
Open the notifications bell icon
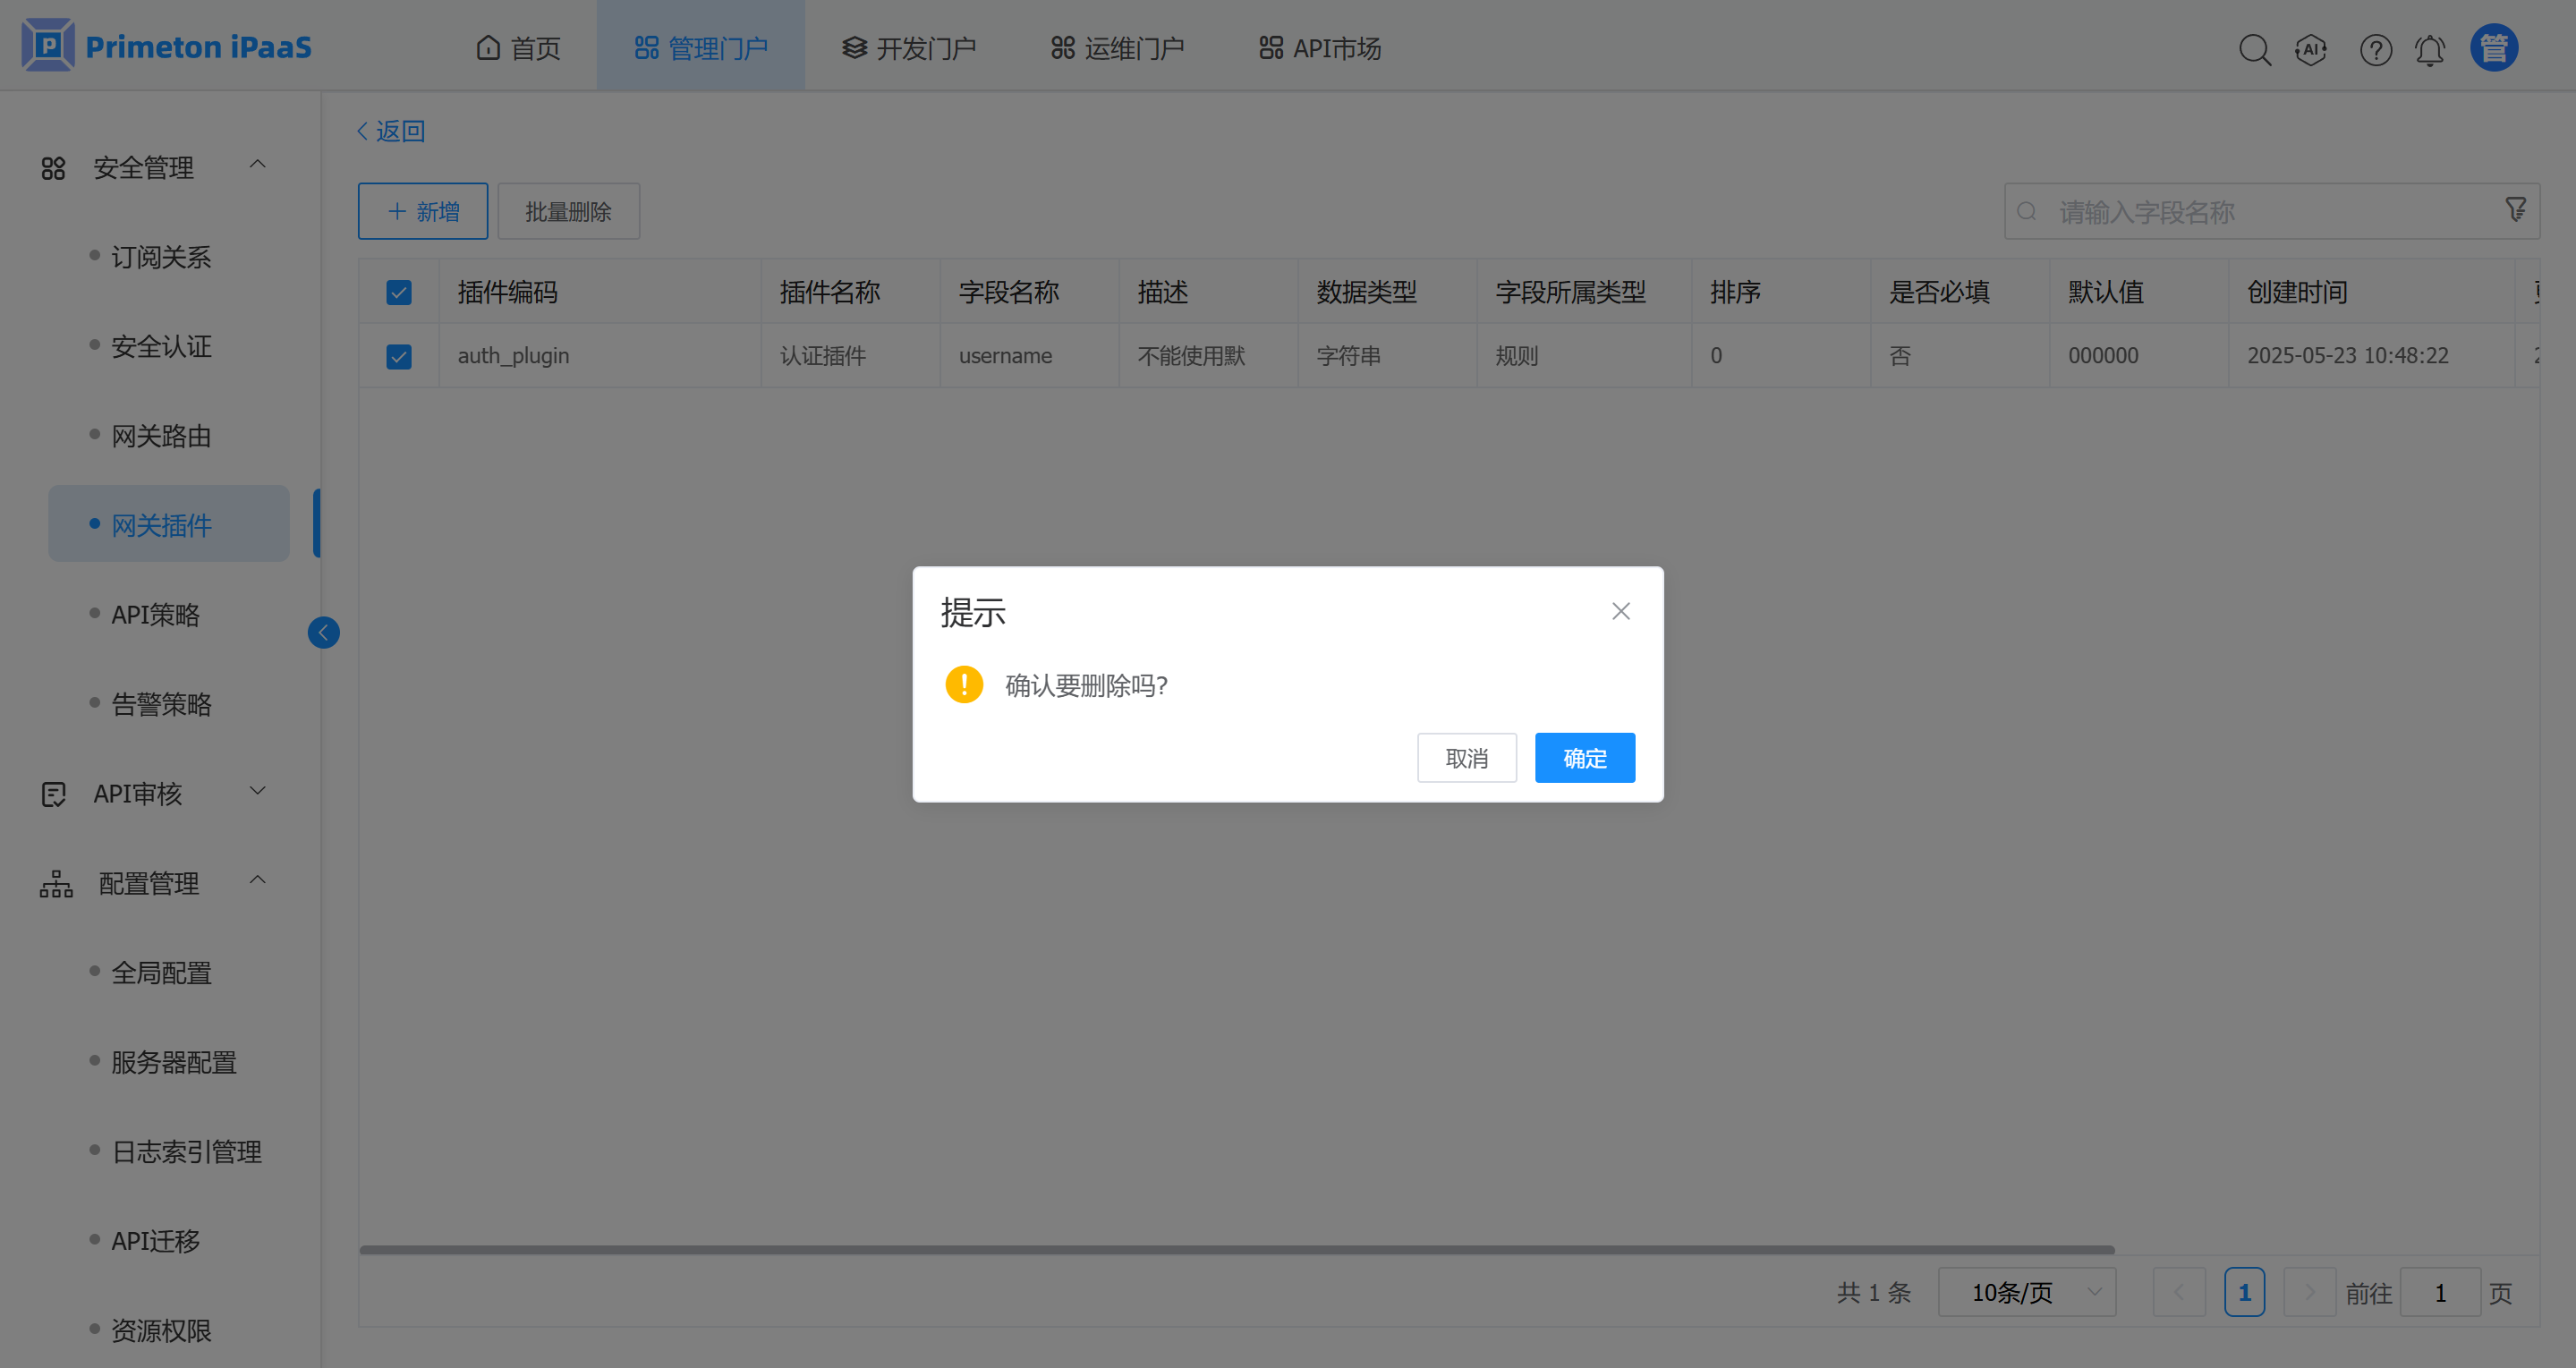click(2430, 49)
